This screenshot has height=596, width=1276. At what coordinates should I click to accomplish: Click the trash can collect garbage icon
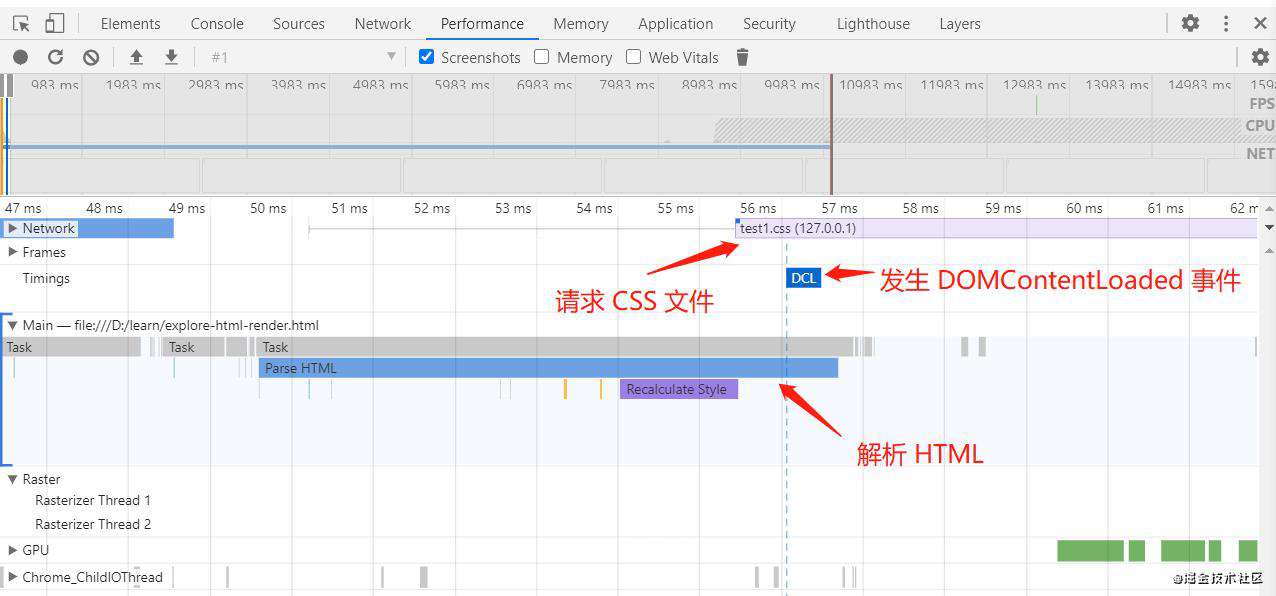[742, 57]
